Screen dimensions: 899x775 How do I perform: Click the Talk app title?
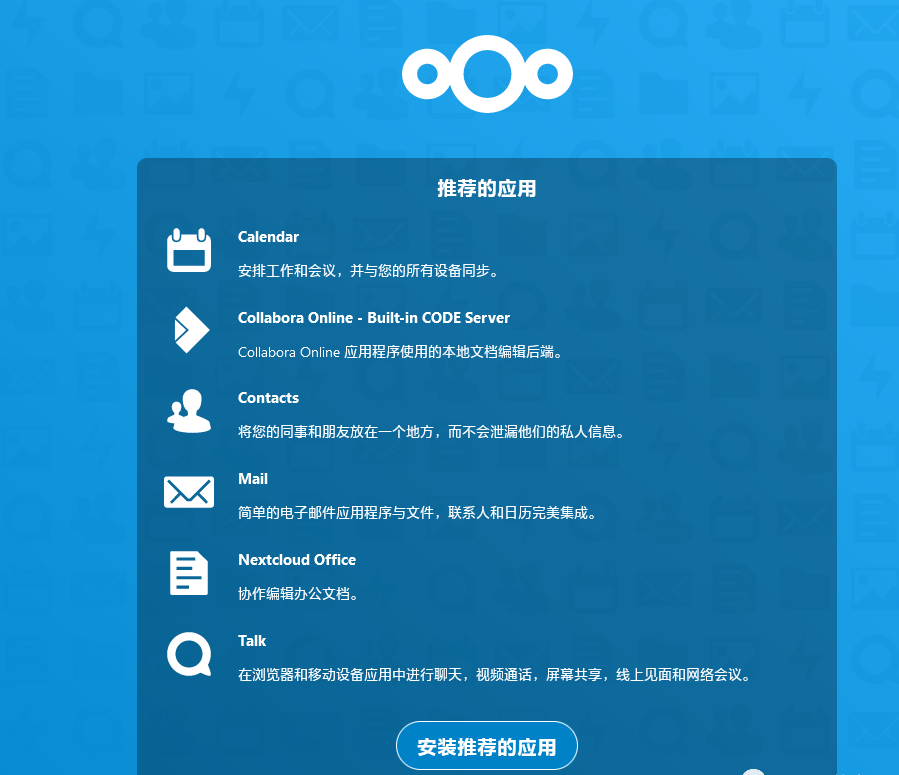[x=252, y=641]
